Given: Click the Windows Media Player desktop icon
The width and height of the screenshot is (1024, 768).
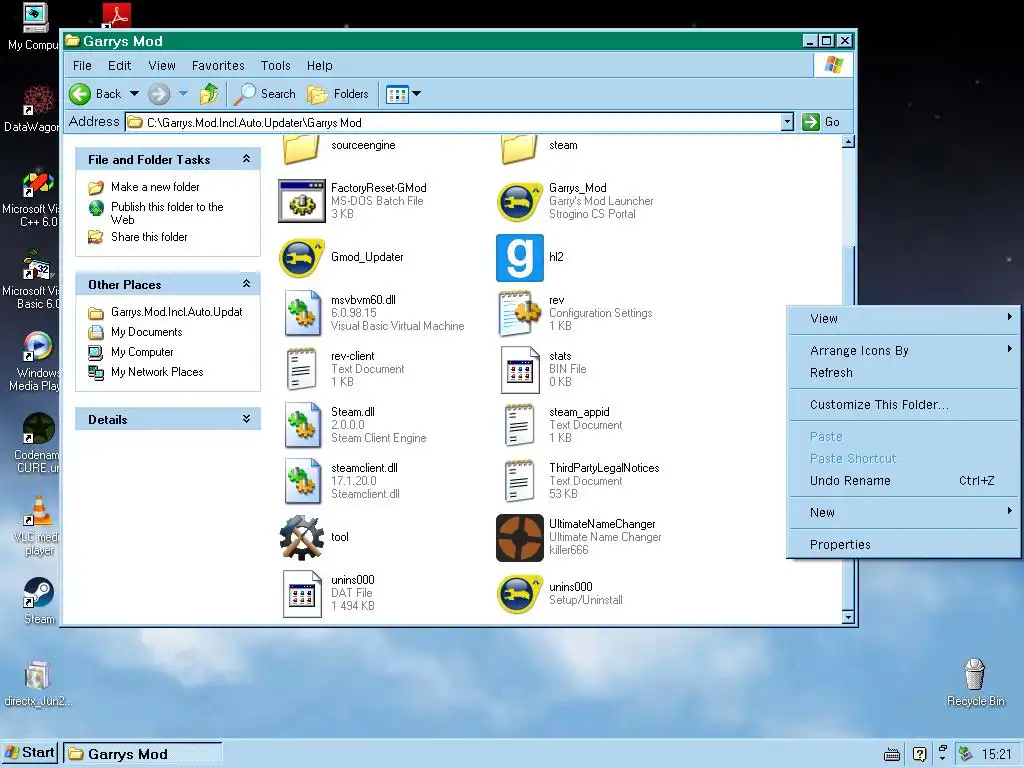Looking at the screenshot, I should (x=38, y=346).
